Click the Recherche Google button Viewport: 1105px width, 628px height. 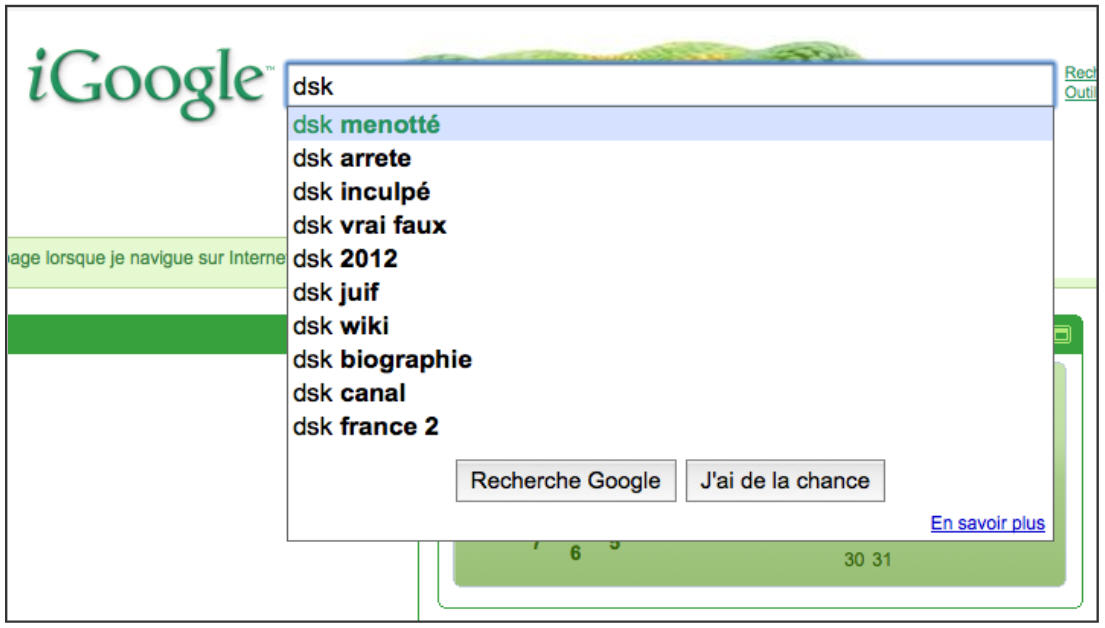coord(566,481)
